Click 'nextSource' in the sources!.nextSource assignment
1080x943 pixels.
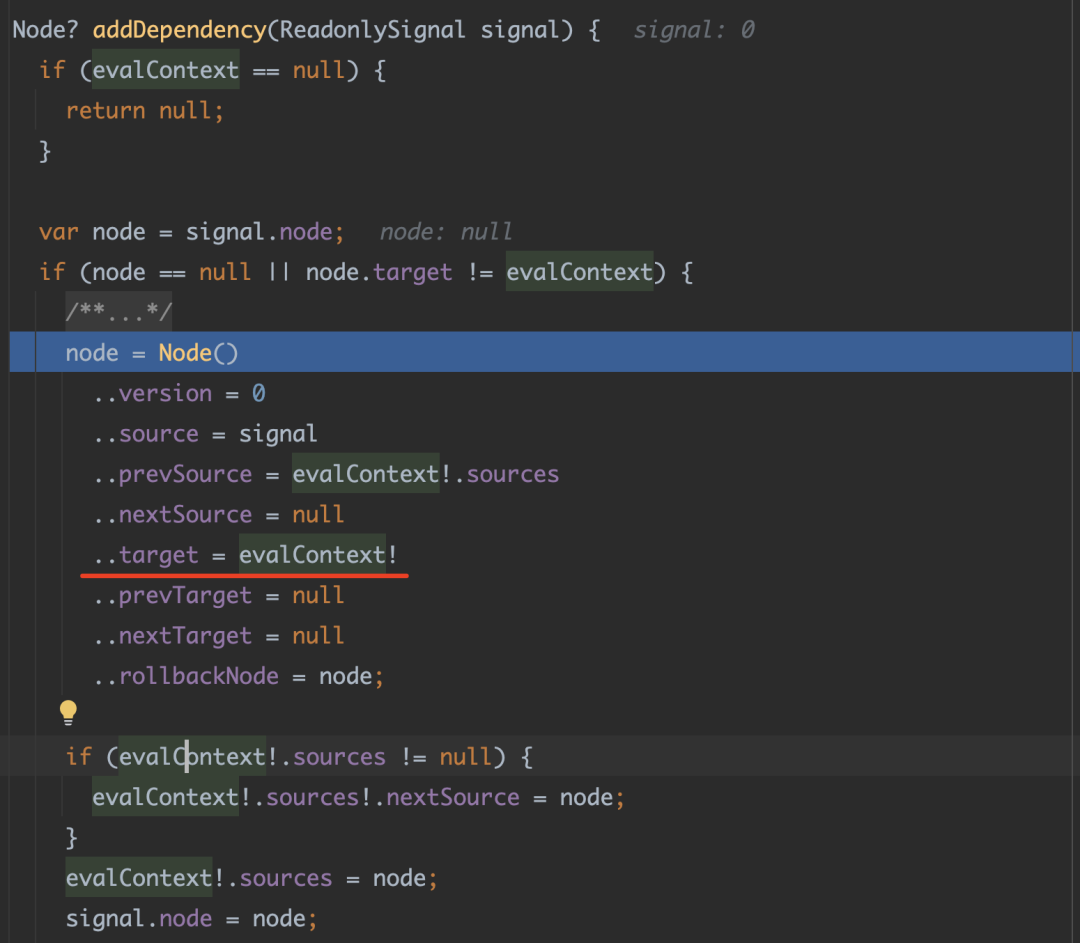[453, 797]
